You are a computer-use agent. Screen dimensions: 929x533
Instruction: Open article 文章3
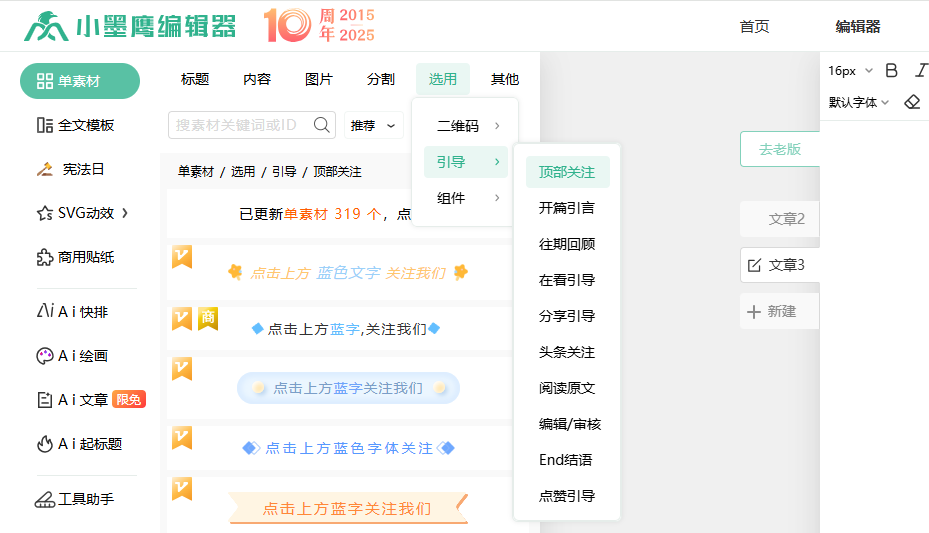point(780,265)
